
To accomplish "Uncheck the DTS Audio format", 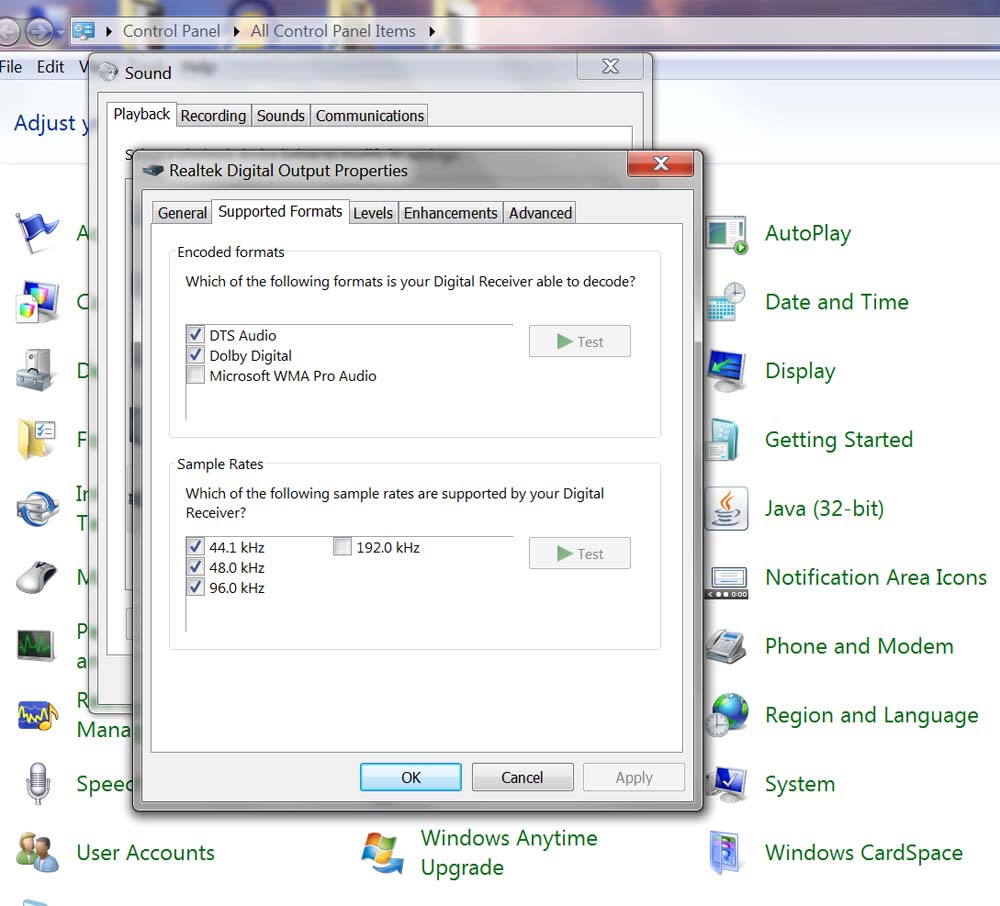I will pyautogui.click(x=196, y=335).
